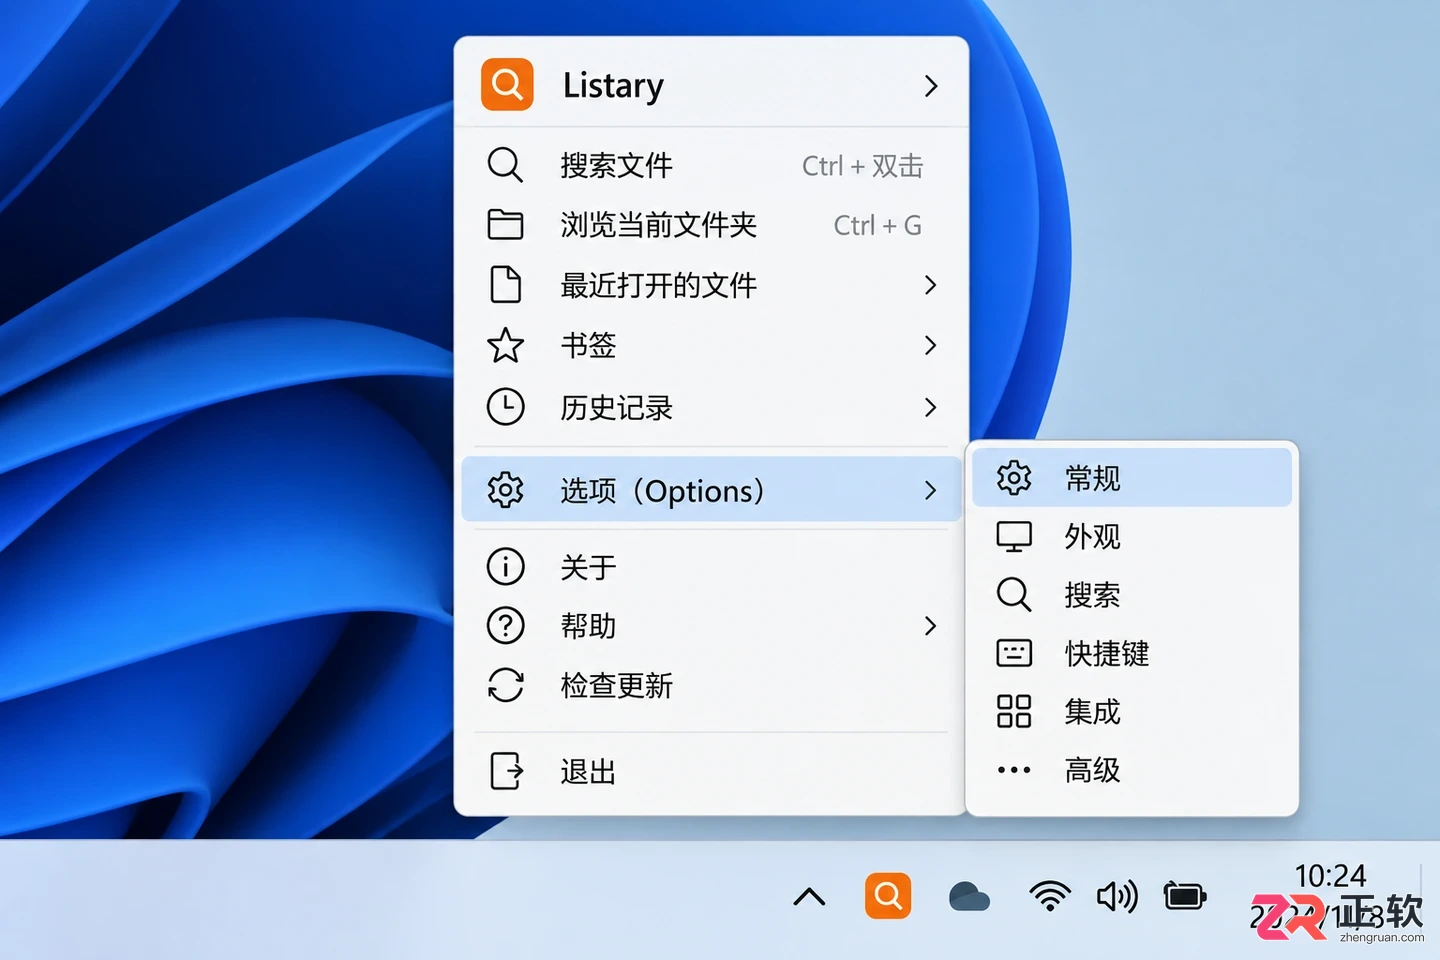Click the document icon beside 最近打开的文件
Image resolution: width=1440 pixels, height=960 pixels.
pos(505,285)
